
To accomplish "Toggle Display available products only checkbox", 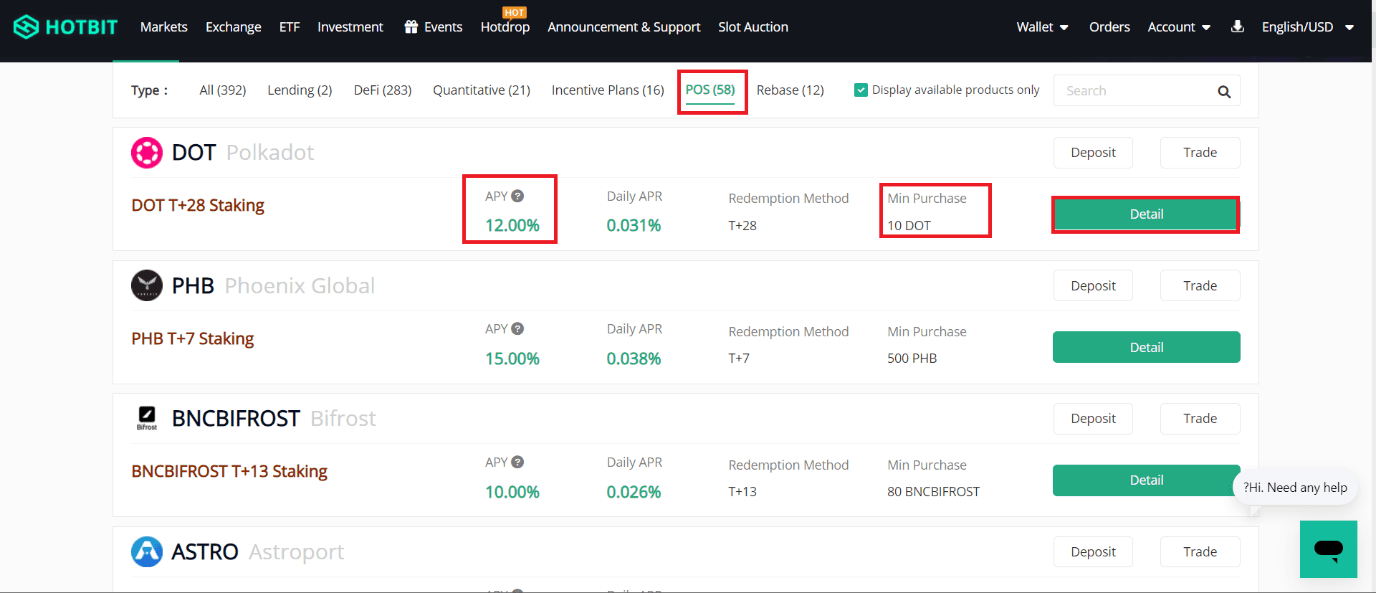I will 861,90.
